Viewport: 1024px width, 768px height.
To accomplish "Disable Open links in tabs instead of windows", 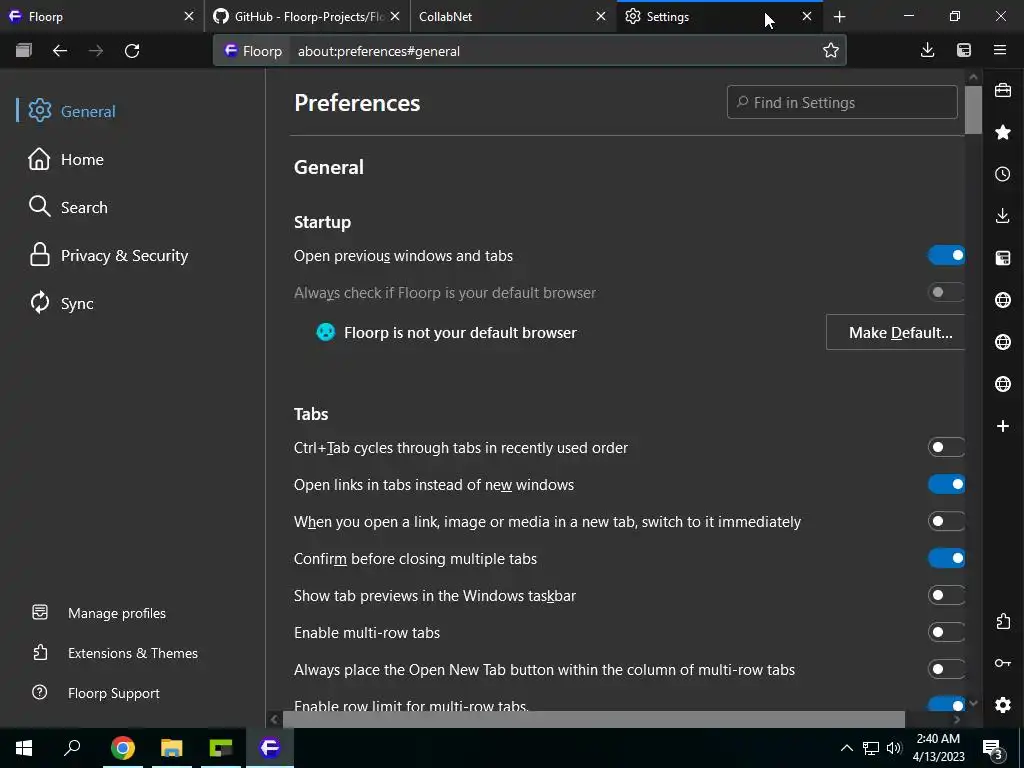I will pyautogui.click(x=946, y=485).
